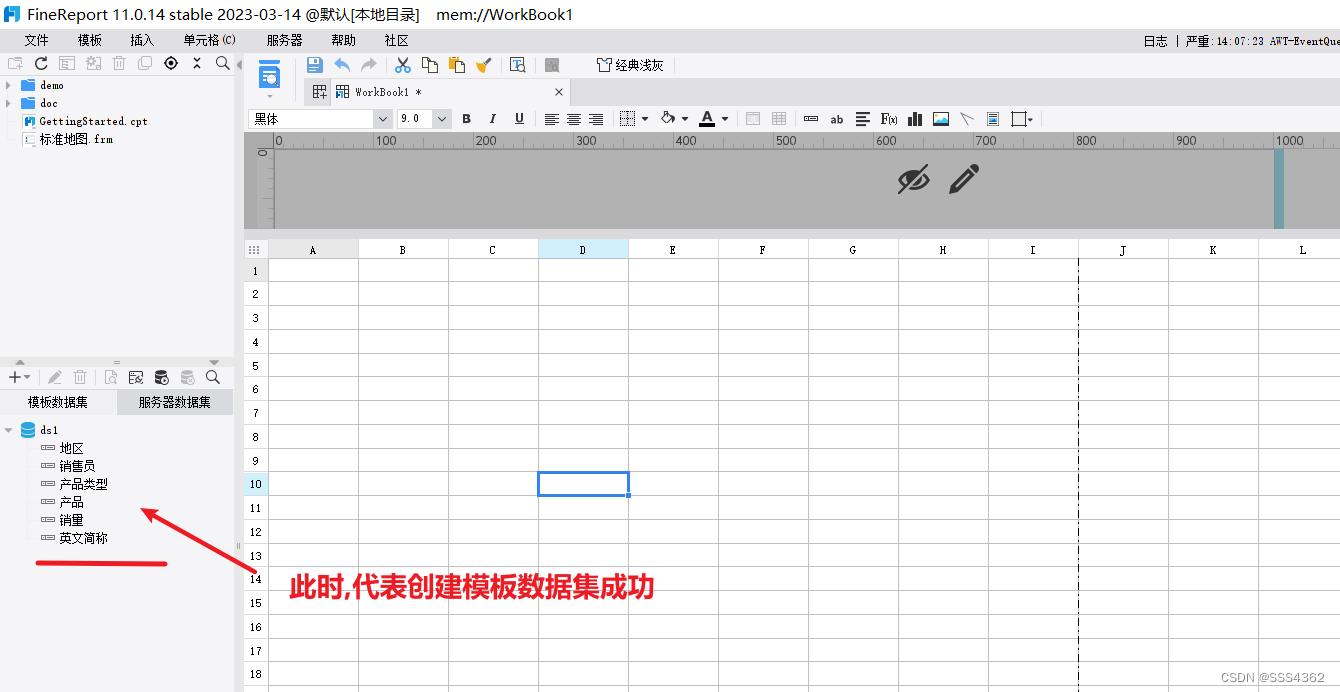This screenshot has height=692, width=1340.
Task: Open the 模板 menu
Action: coord(89,40)
